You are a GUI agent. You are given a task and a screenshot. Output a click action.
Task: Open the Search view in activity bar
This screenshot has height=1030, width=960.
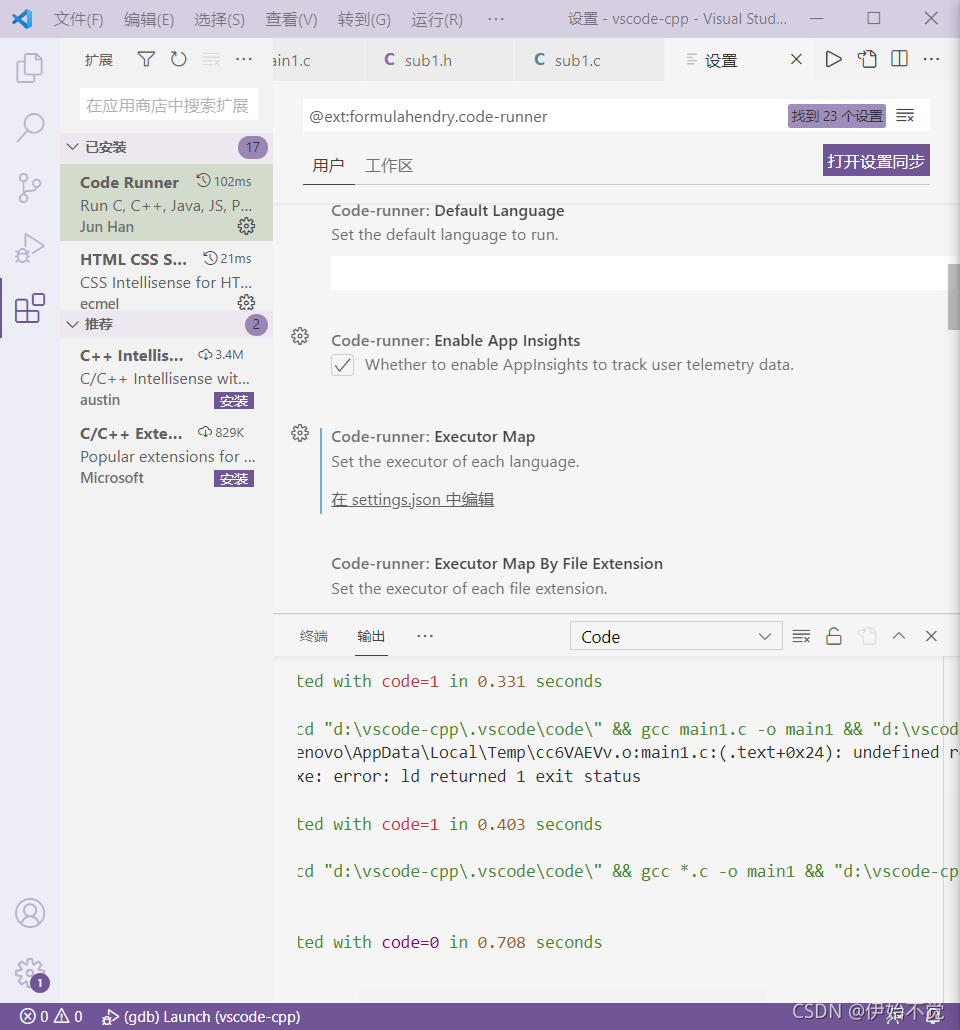pos(30,127)
